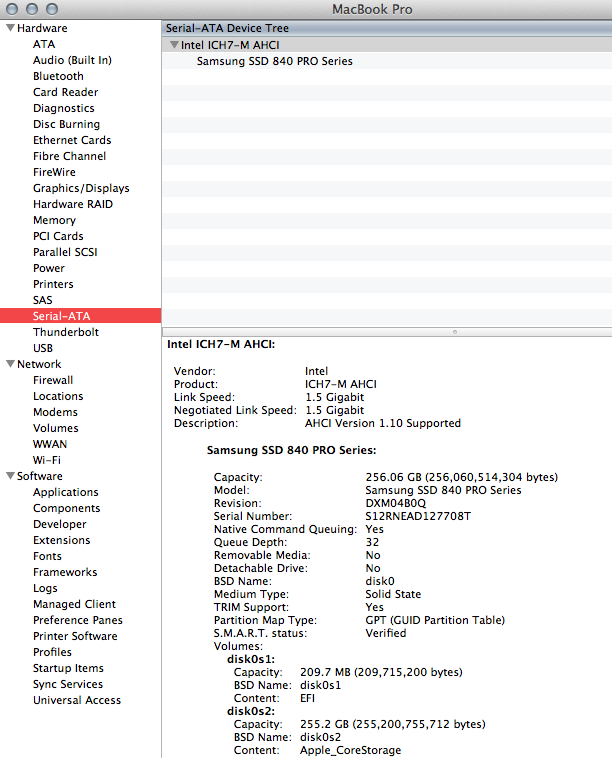Select Hardware RAID entry

[x=73, y=204]
